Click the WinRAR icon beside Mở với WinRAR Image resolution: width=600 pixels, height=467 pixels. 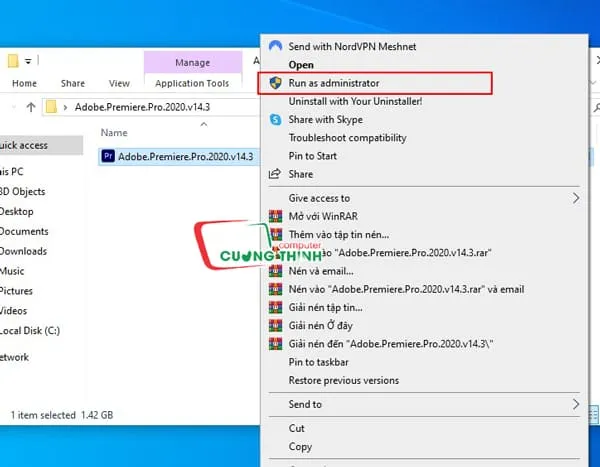[x=275, y=216]
